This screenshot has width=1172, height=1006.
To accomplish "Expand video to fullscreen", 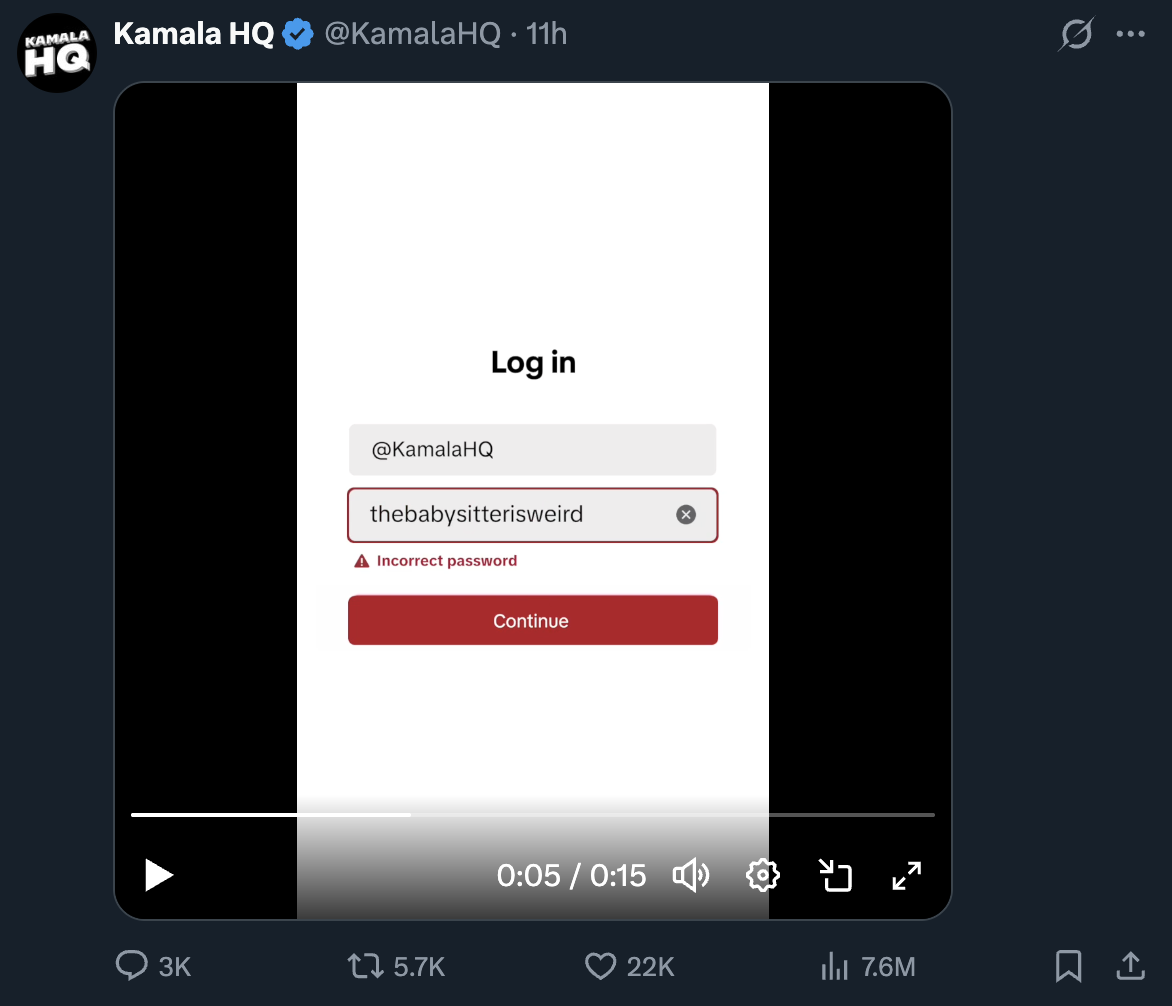I will tap(906, 876).
